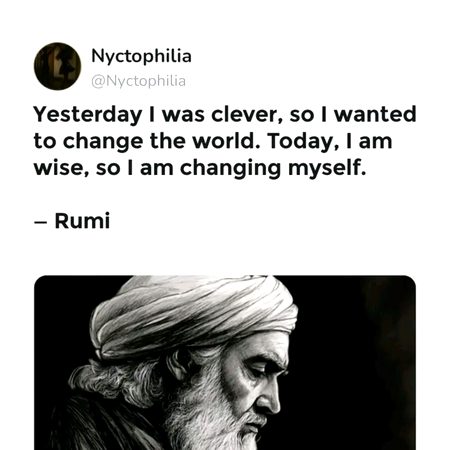Open the @Nyctophilia handle link
Viewport: 450px width, 450px height.
(x=138, y=81)
